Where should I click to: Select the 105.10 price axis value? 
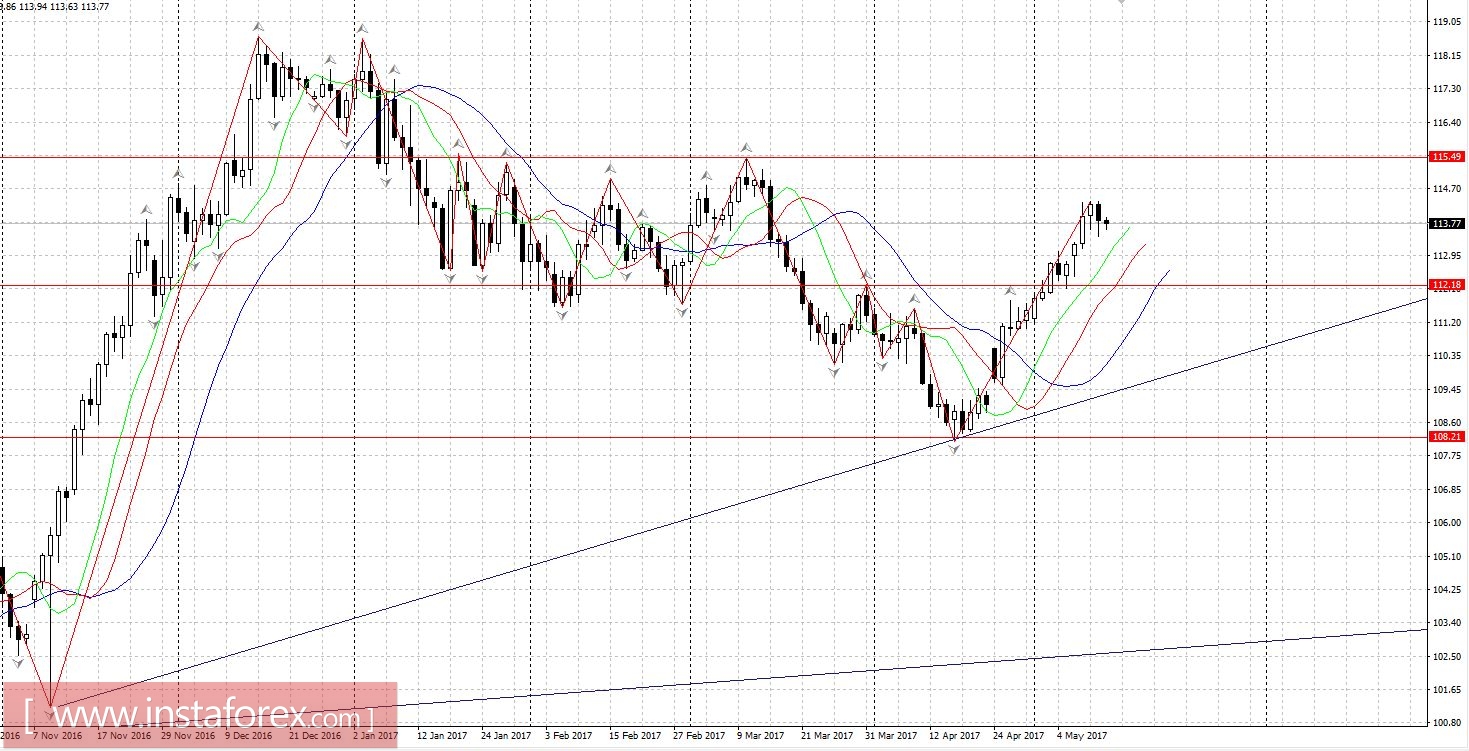click(x=1446, y=556)
